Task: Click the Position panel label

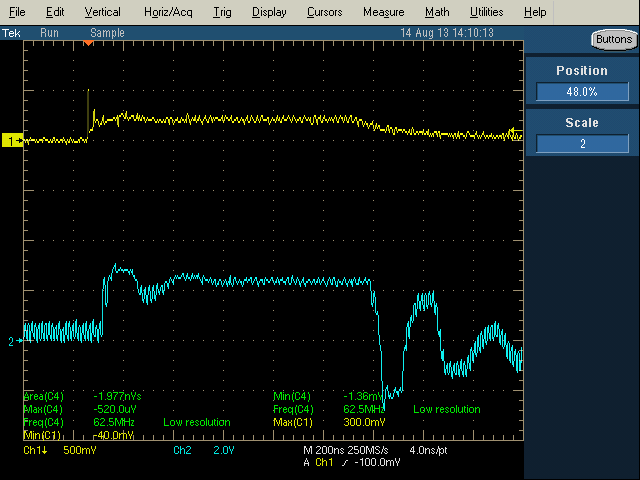Action: [x=582, y=71]
